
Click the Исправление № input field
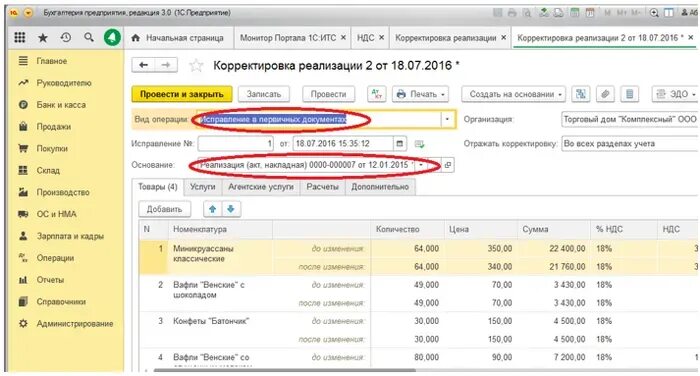[236, 144]
